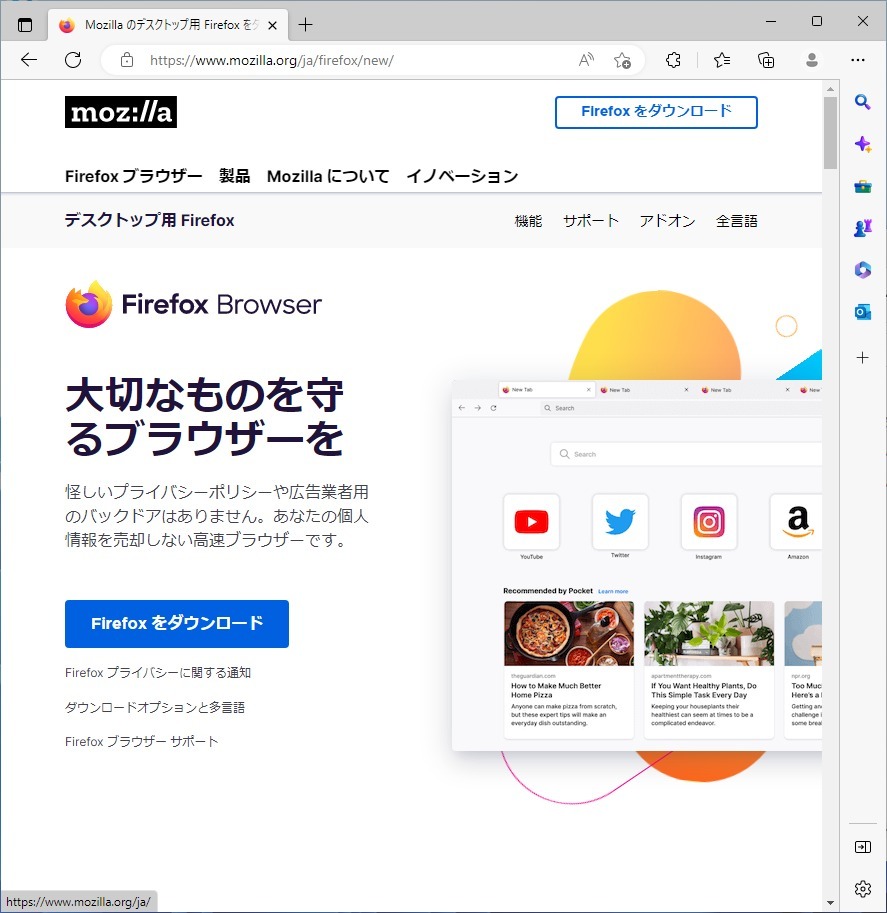Click the blue Firefox をダウンロード button

tap(177, 624)
